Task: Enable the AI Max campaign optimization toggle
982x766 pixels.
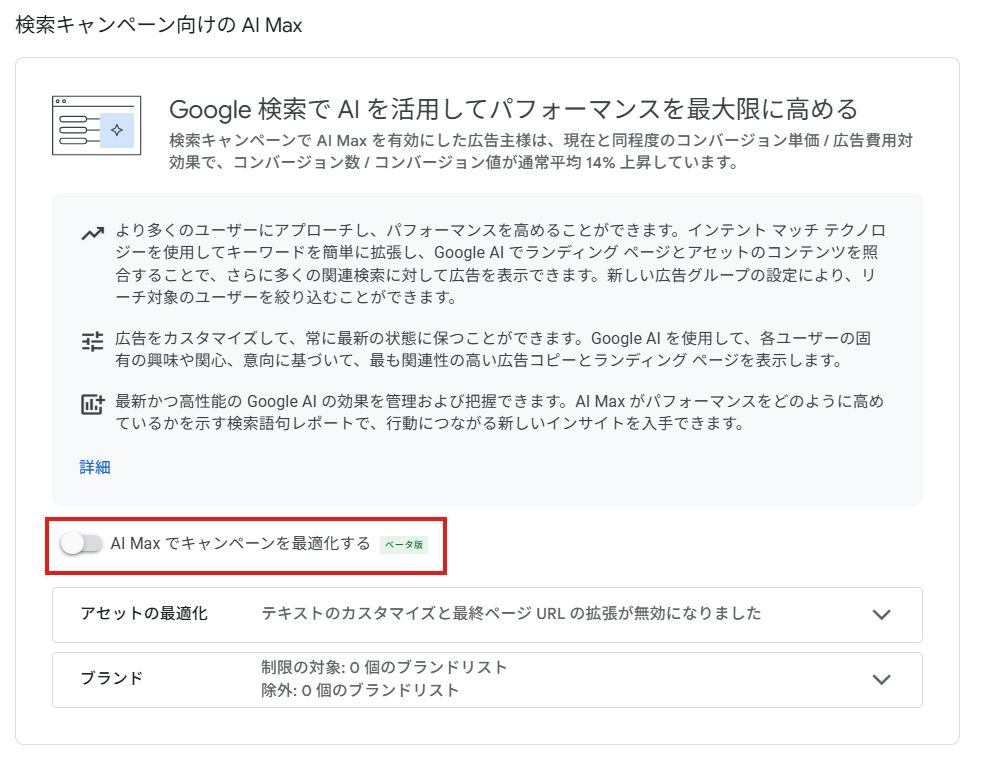Action: point(81,544)
